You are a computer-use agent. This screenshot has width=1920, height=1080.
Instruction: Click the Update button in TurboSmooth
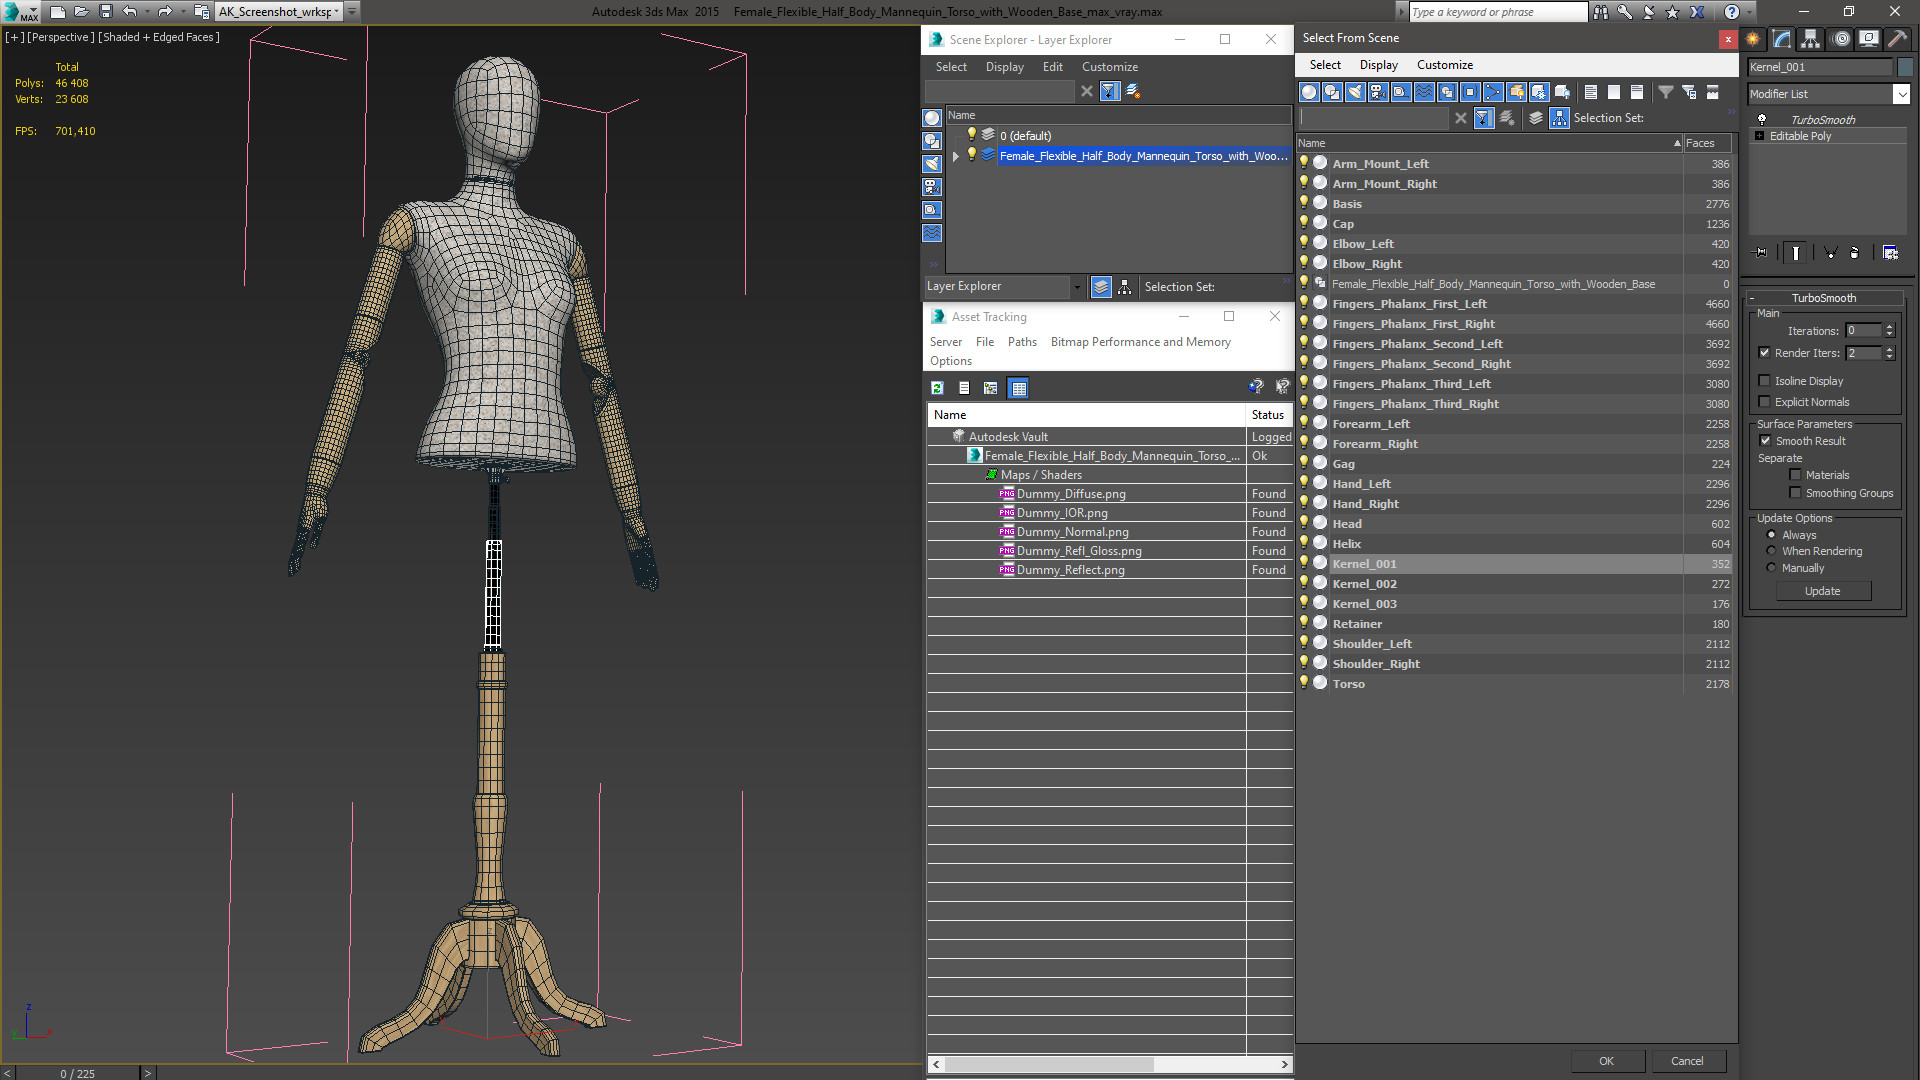pyautogui.click(x=1822, y=591)
